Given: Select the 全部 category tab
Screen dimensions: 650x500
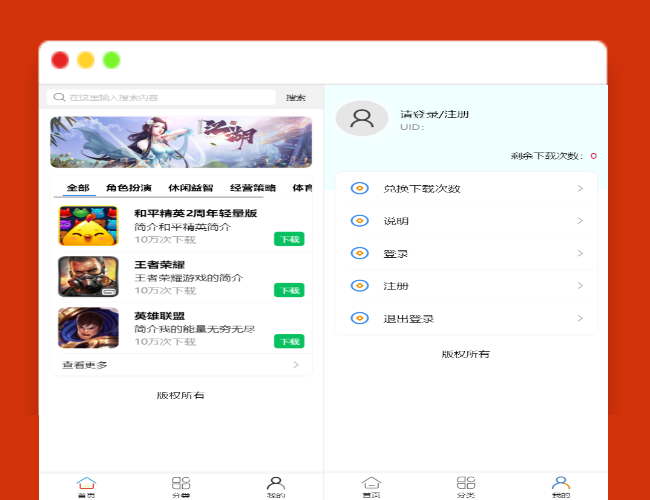Looking at the screenshot, I should 78,188.
